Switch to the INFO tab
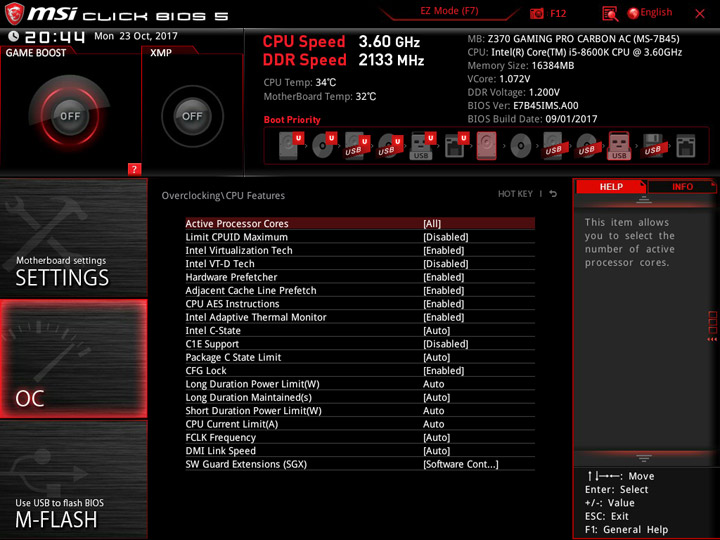The image size is (720, 540). tap(682, 186)
